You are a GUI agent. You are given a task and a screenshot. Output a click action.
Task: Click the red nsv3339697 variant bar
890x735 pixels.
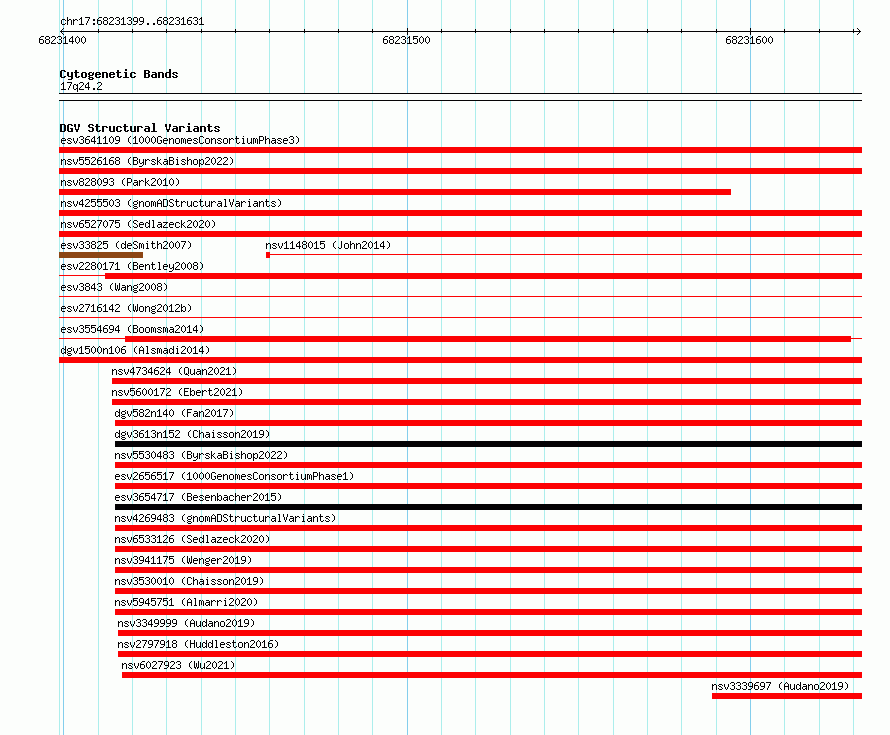pos(787,696)
